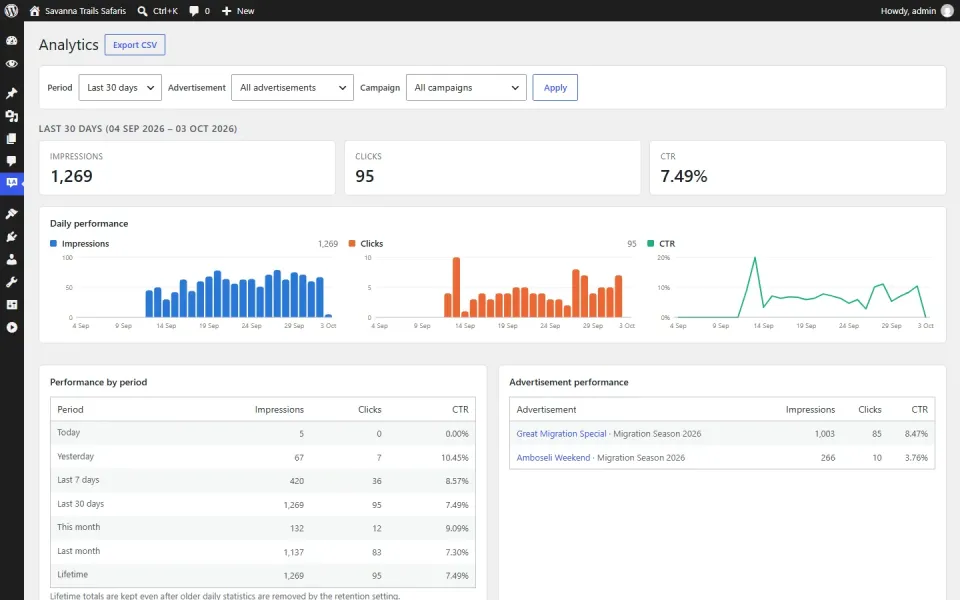This screenshot has width=960, height=600.
Task: Click the Advertisement performance heading
Action: 569,382
